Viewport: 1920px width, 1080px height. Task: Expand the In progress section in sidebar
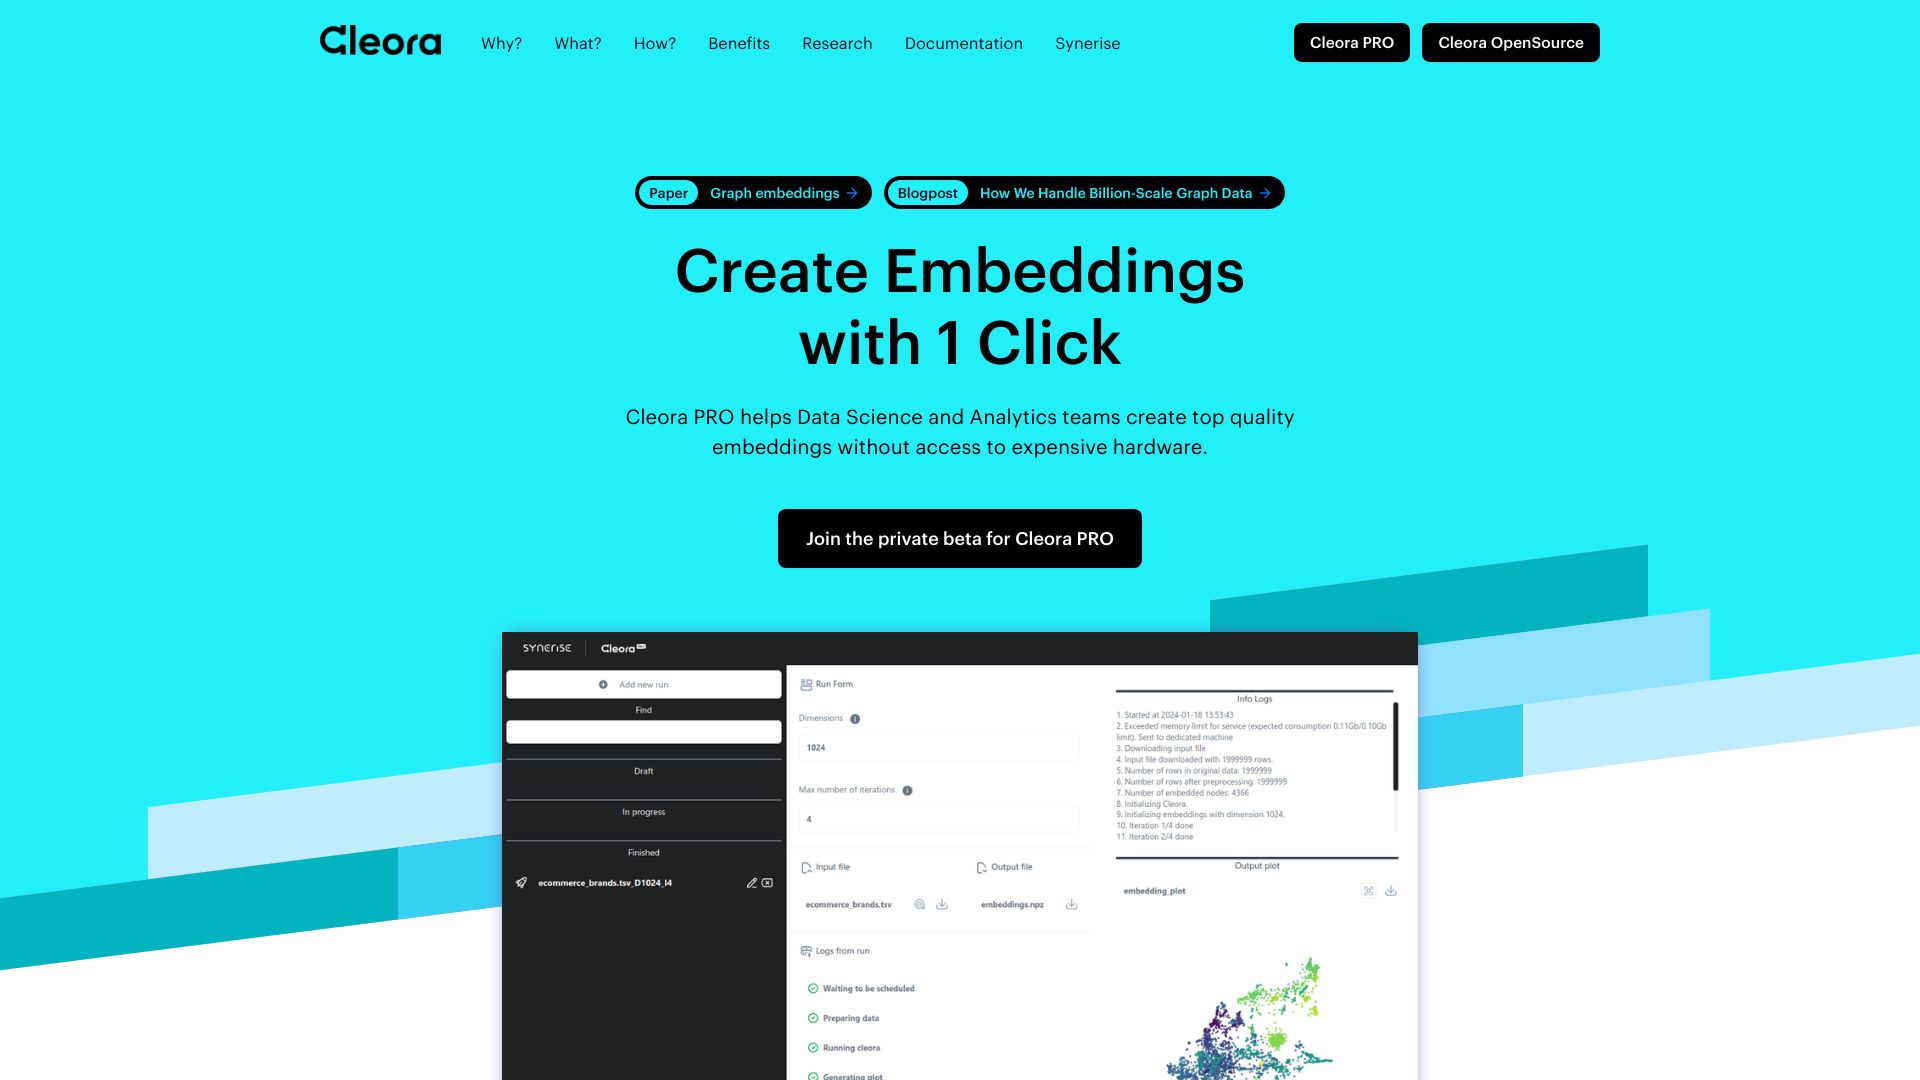(644, 811)
